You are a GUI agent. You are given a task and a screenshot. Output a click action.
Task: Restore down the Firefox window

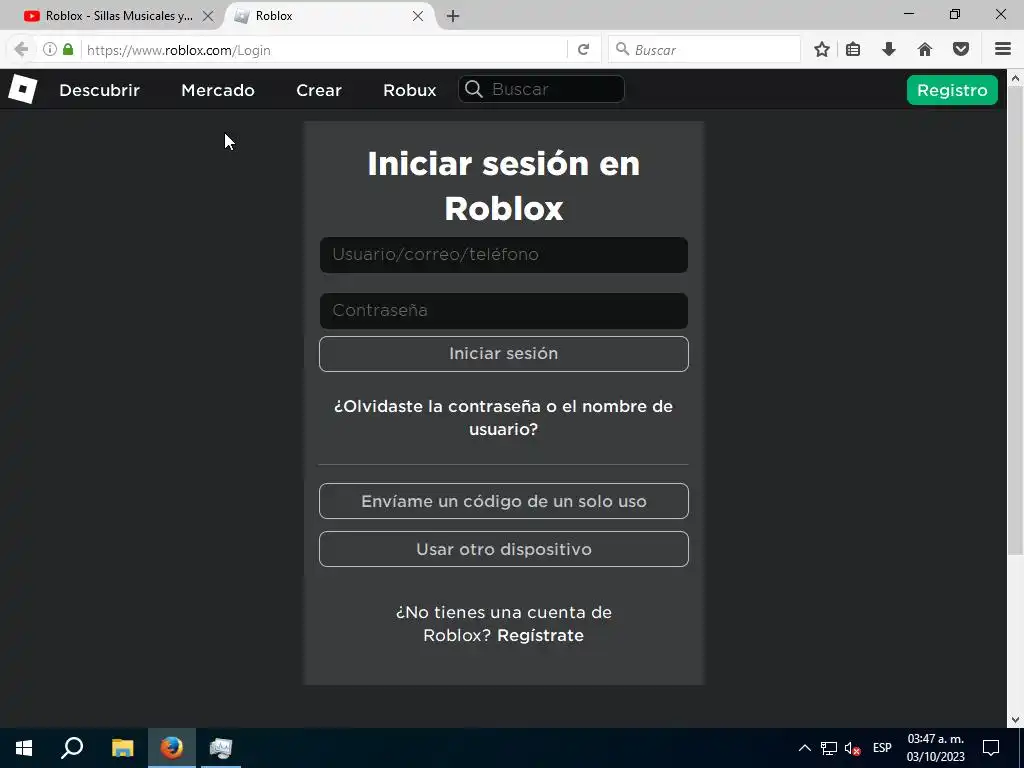(955, 14)
